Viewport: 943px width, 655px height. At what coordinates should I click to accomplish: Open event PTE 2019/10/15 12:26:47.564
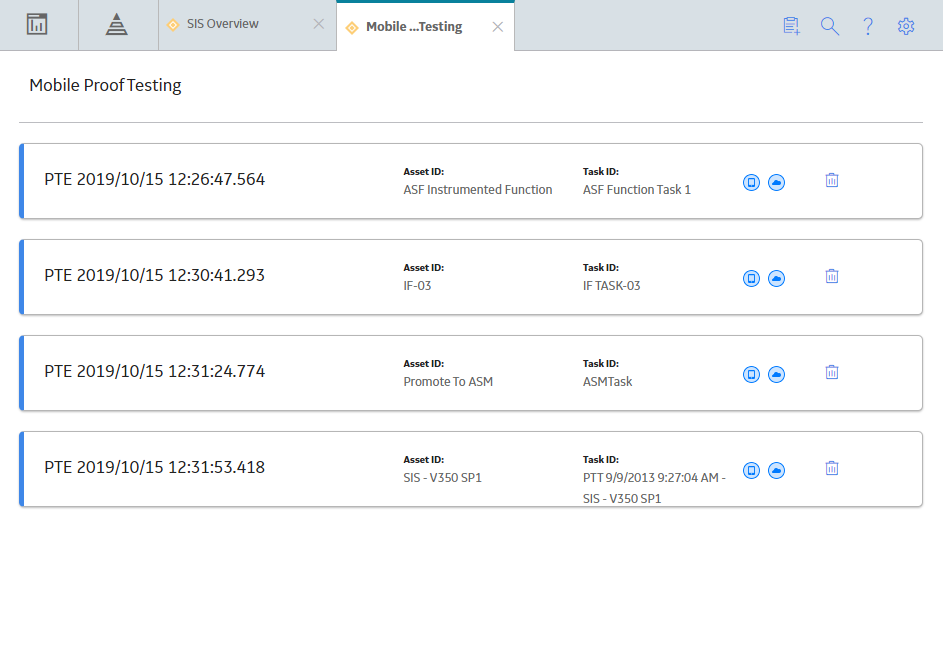click(x=155, y=179)
